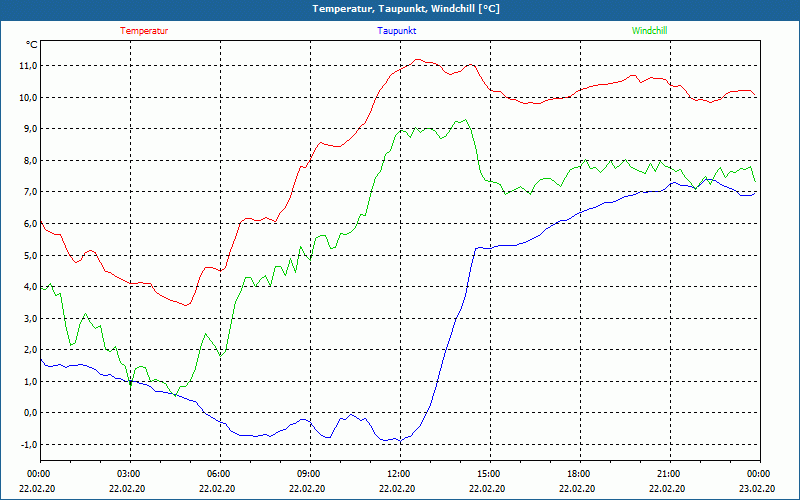The width and height of the screenshot is (800, 500).
Task: Click the 10,0 y-axis value
Action: [28, 97]
